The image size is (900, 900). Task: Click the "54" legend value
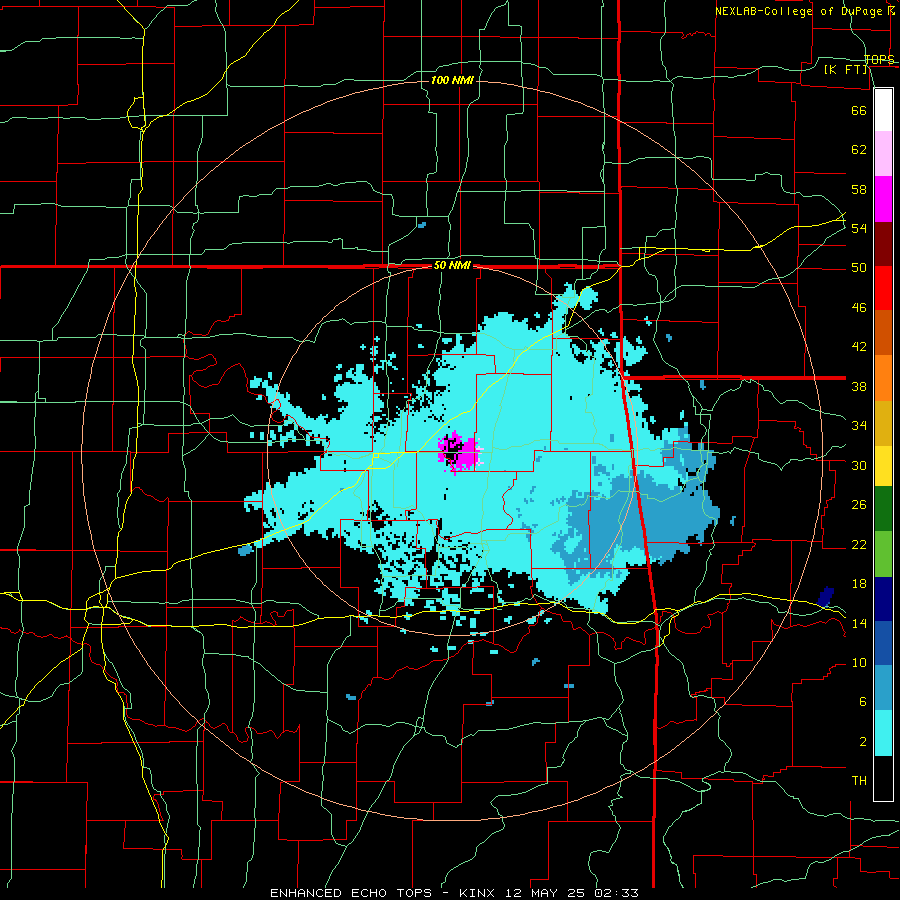coord(859,228)
